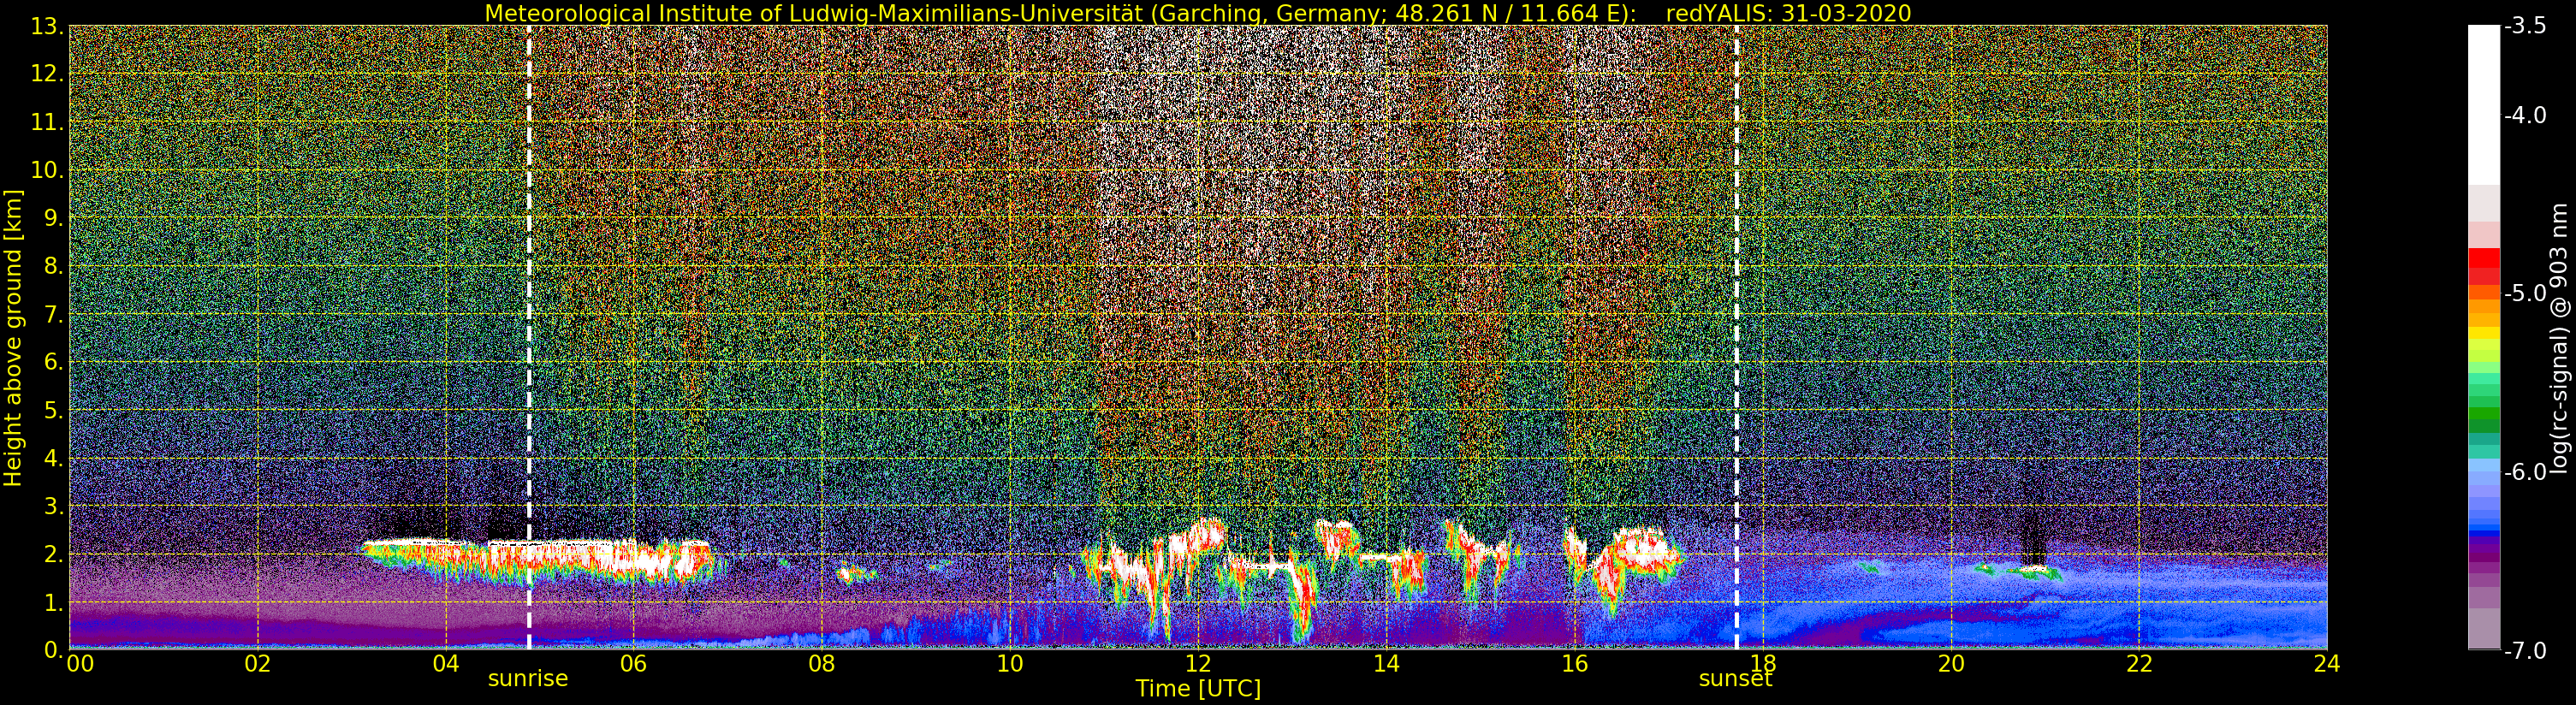The image size is (2576, 705).
Task: Click the 'Height above ground [km]' axis label
Action: click(x=13, y=338)
